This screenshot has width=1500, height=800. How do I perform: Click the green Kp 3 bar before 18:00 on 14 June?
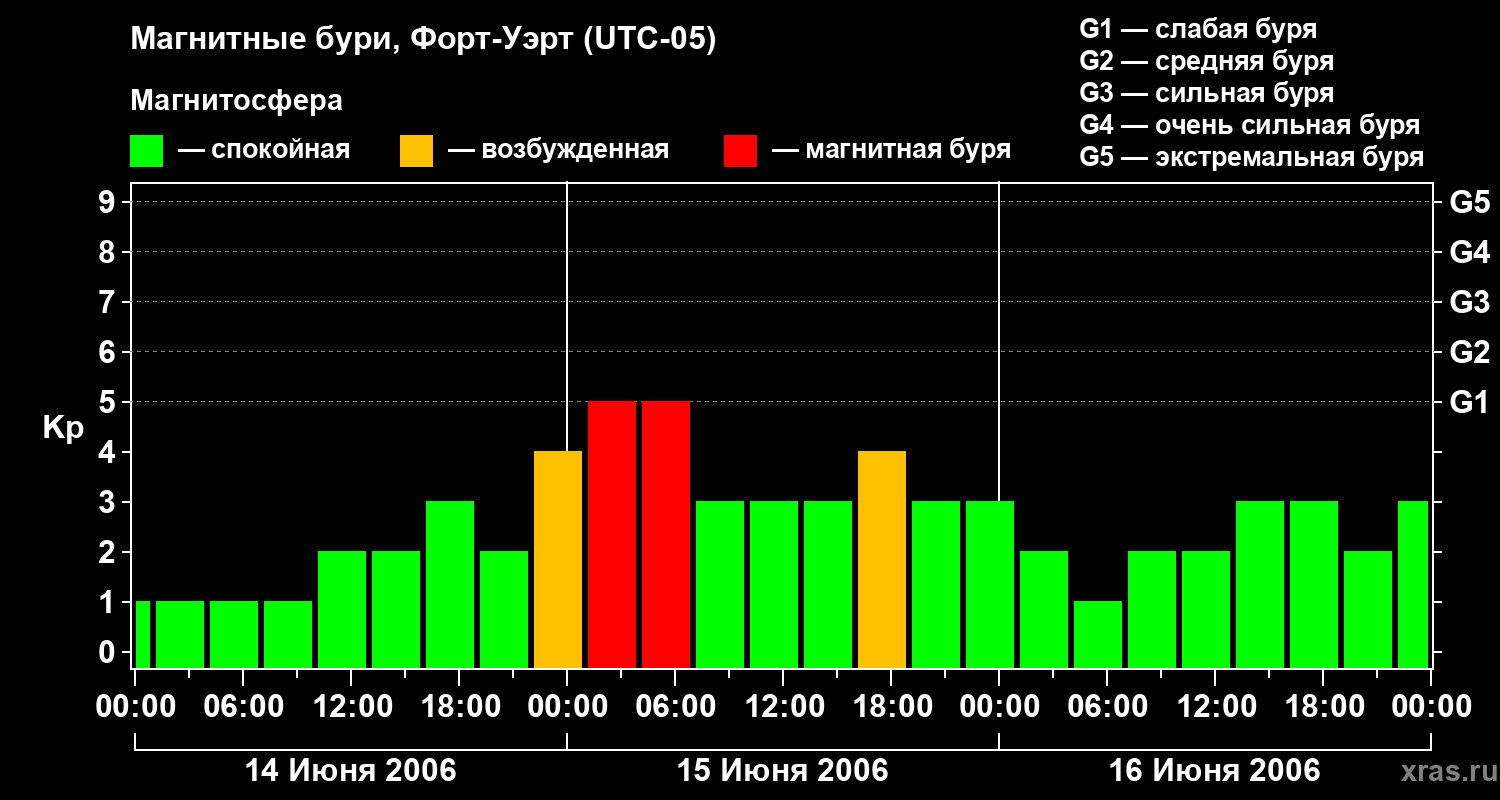click(450, 585)
